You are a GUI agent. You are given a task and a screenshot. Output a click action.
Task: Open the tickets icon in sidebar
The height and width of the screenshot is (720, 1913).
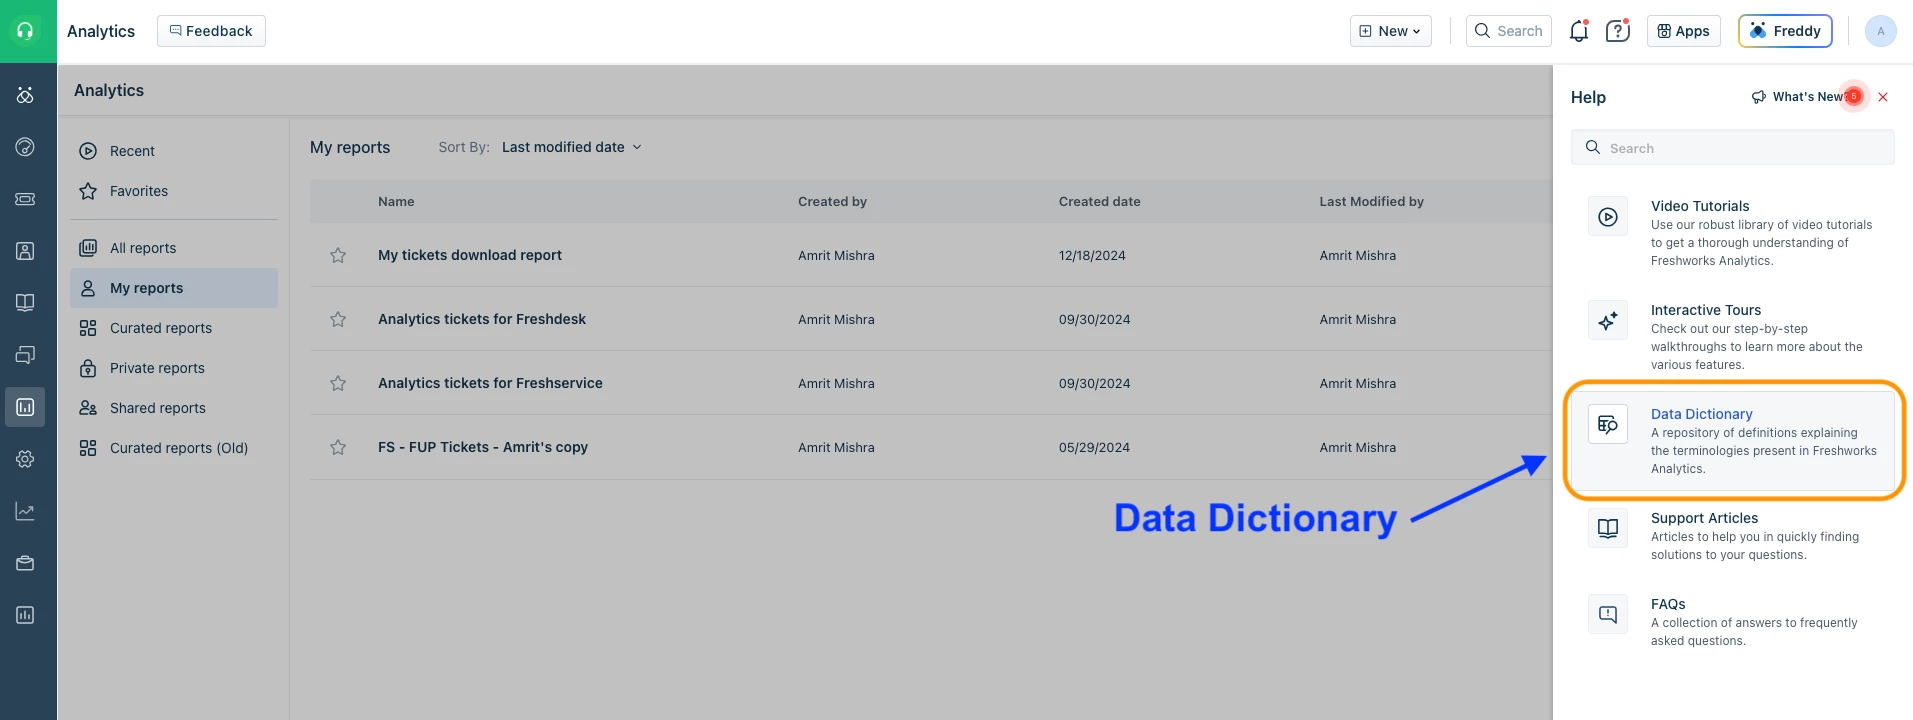coord(25,199)
